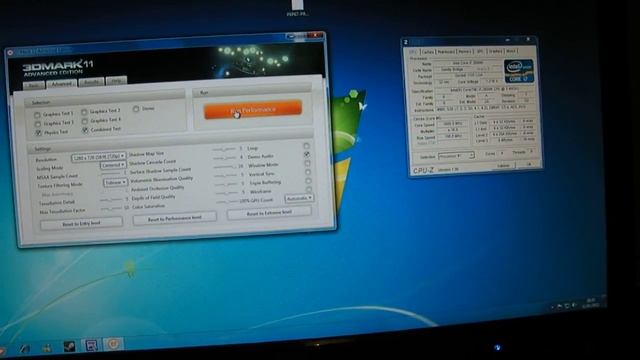Open the CPU-Z Processor Selection dropdown

click(x=456, y=156)
